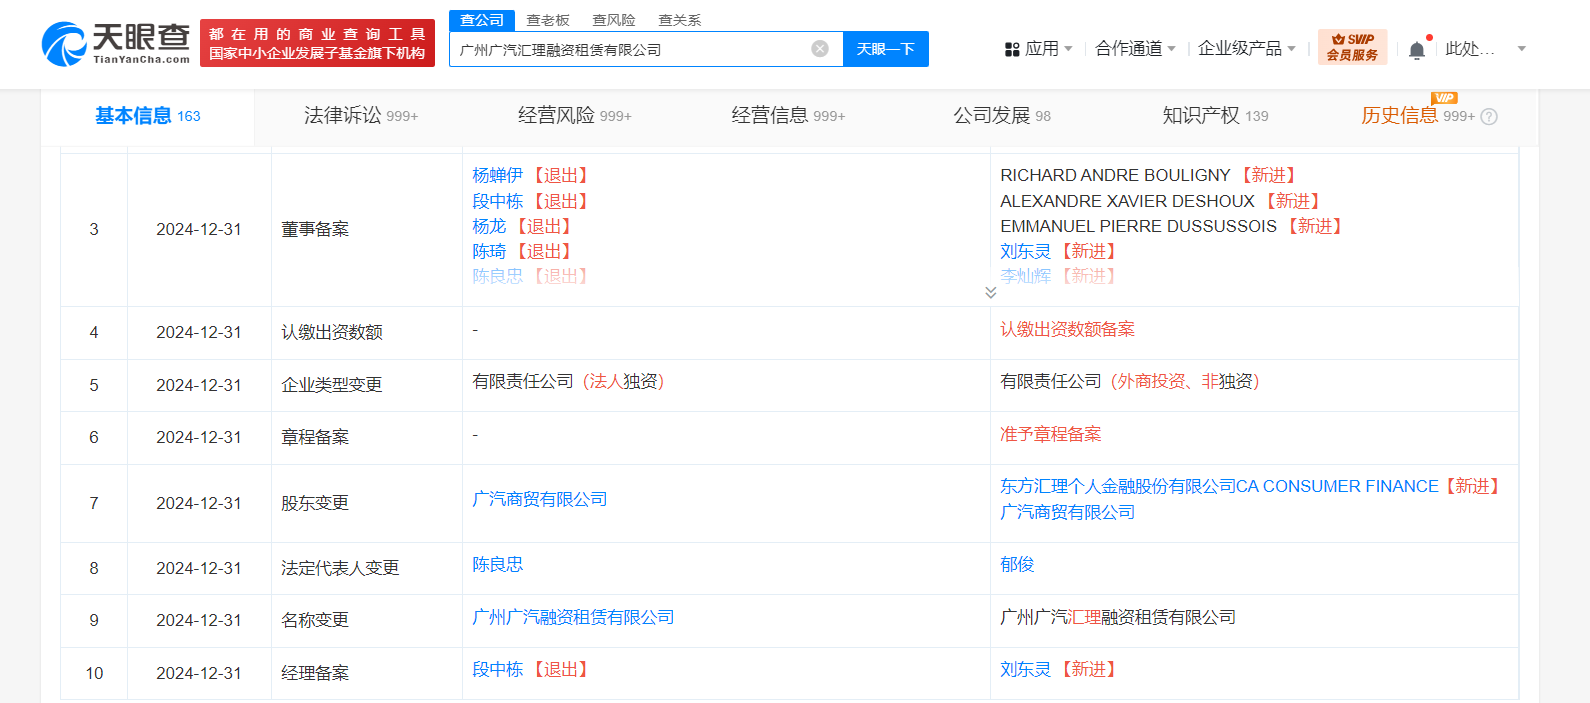Screen dimensions: 1590x703
Task: Expand the 董事备案 row with the double chevron
Action: [x=990, y=292]
